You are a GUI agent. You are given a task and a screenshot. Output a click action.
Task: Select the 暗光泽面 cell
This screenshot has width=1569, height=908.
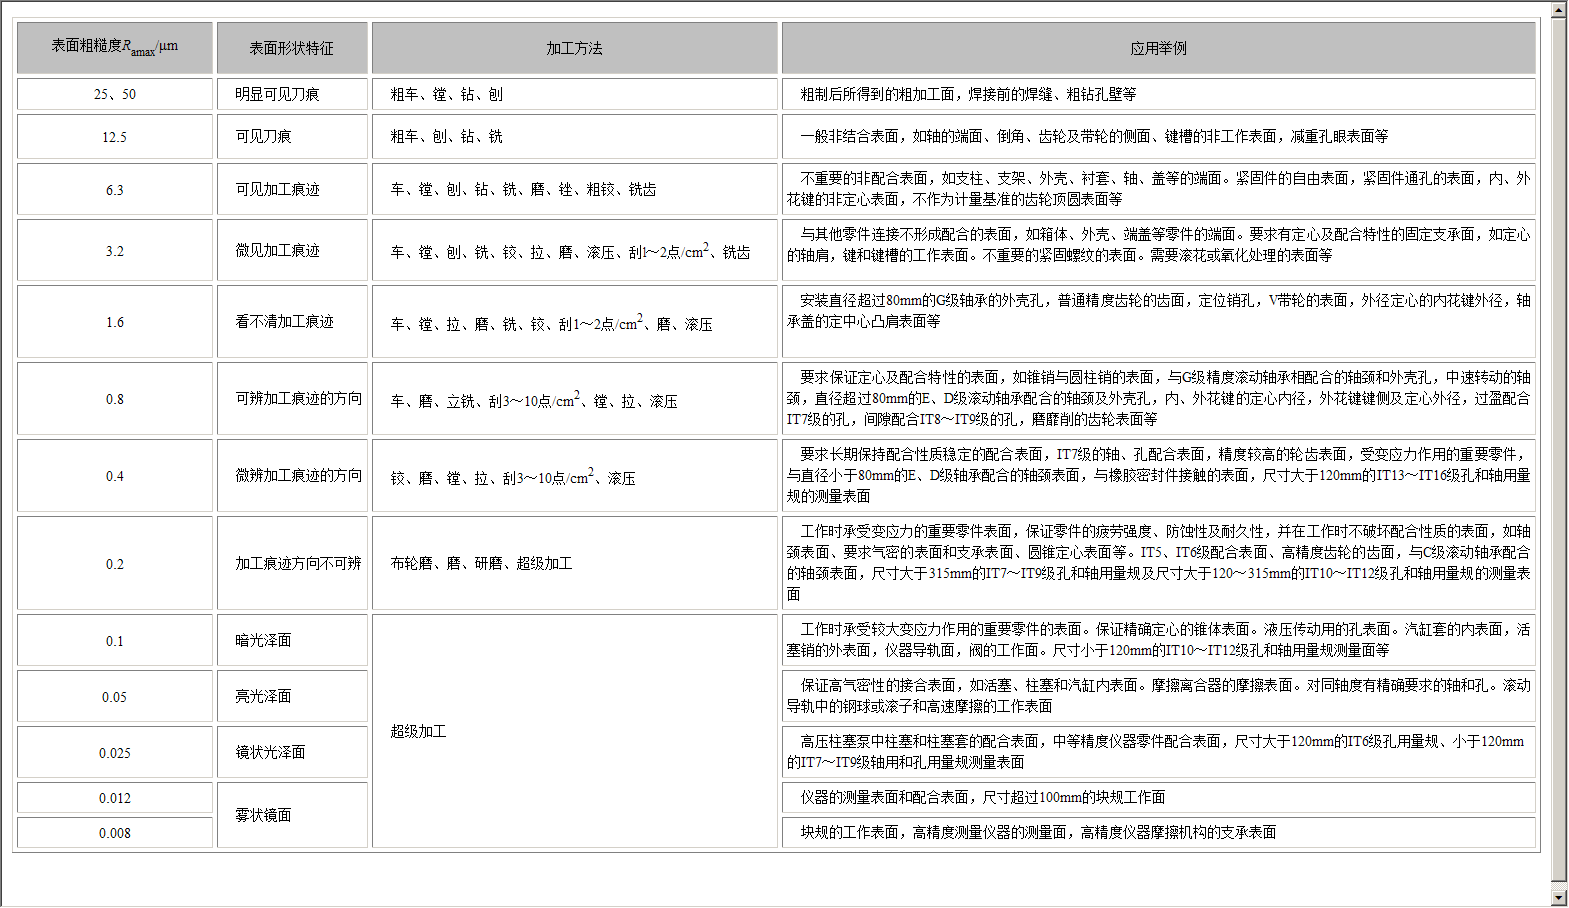(x=292, y=640)
